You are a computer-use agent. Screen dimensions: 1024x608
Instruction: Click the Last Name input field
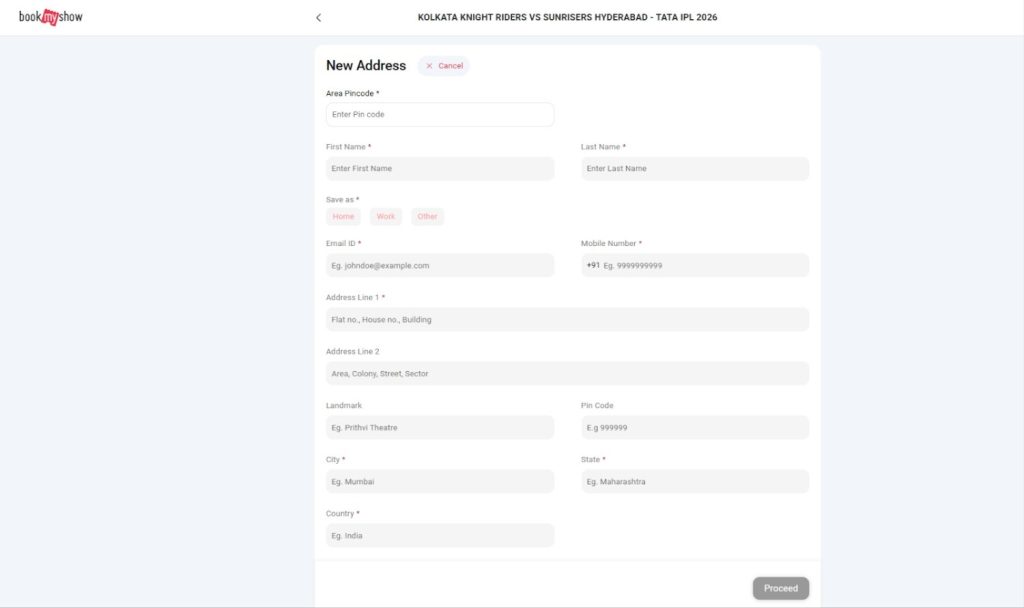point(694,168)
